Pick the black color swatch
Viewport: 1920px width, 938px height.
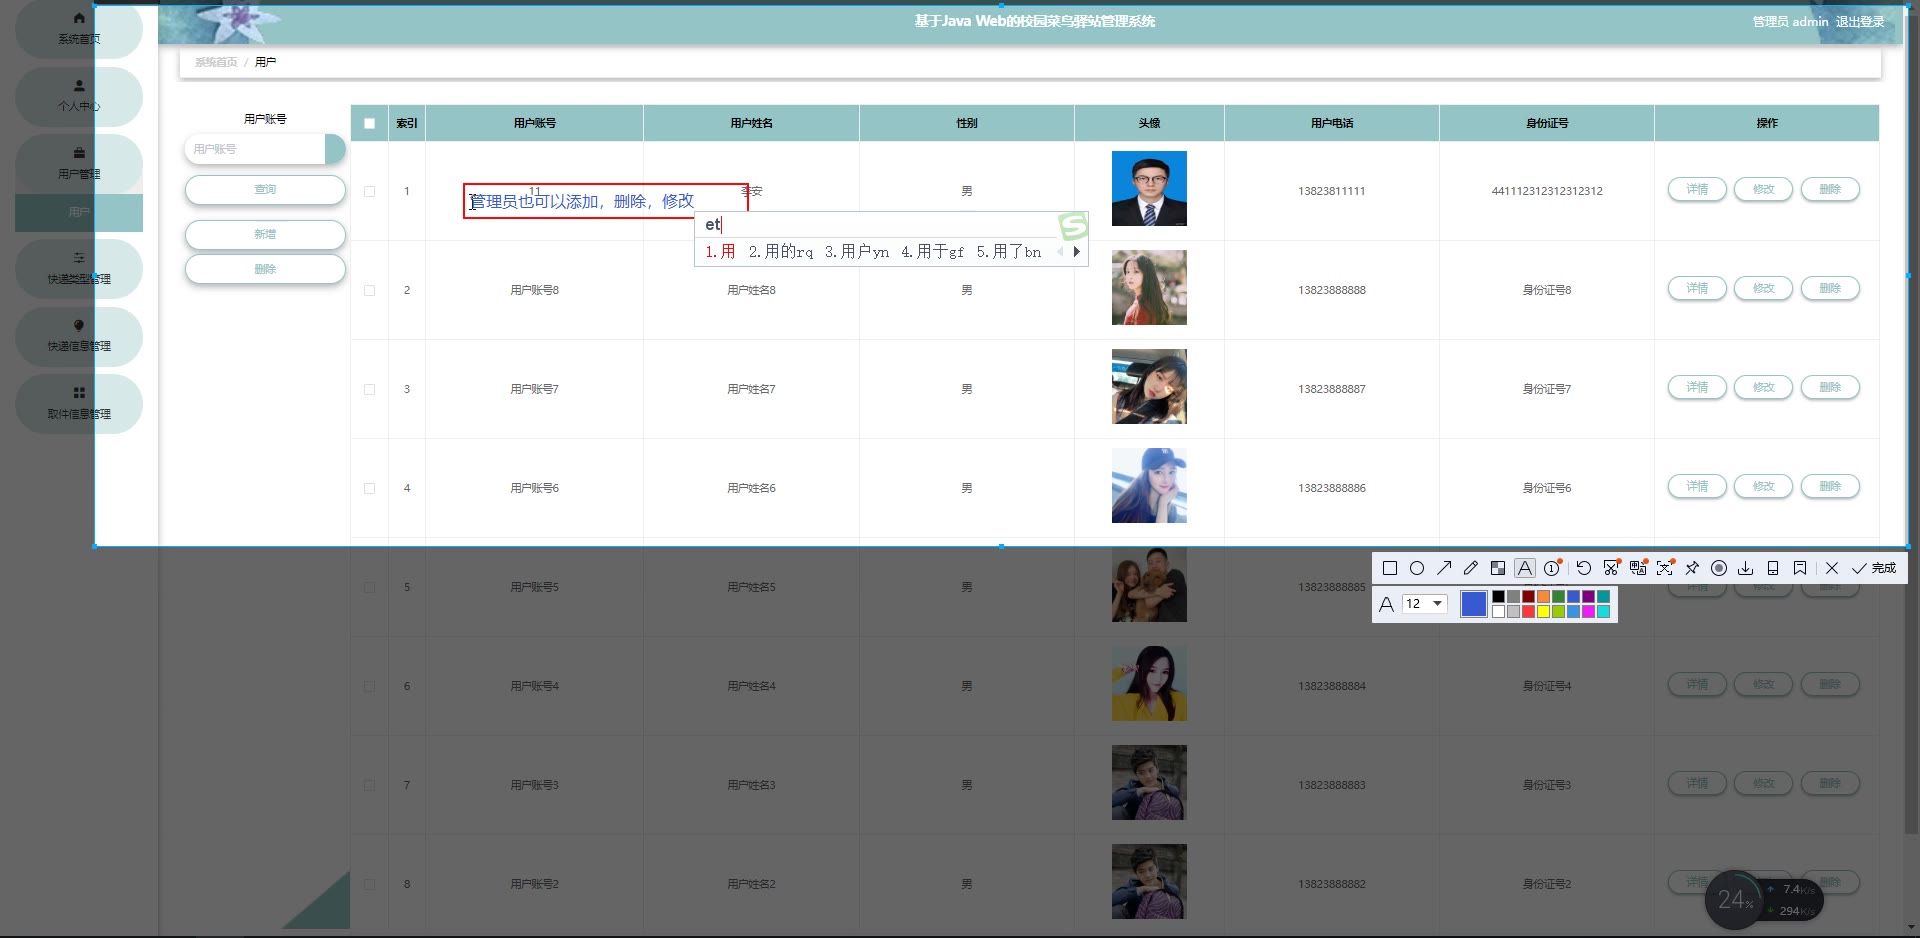point(1498,597)
